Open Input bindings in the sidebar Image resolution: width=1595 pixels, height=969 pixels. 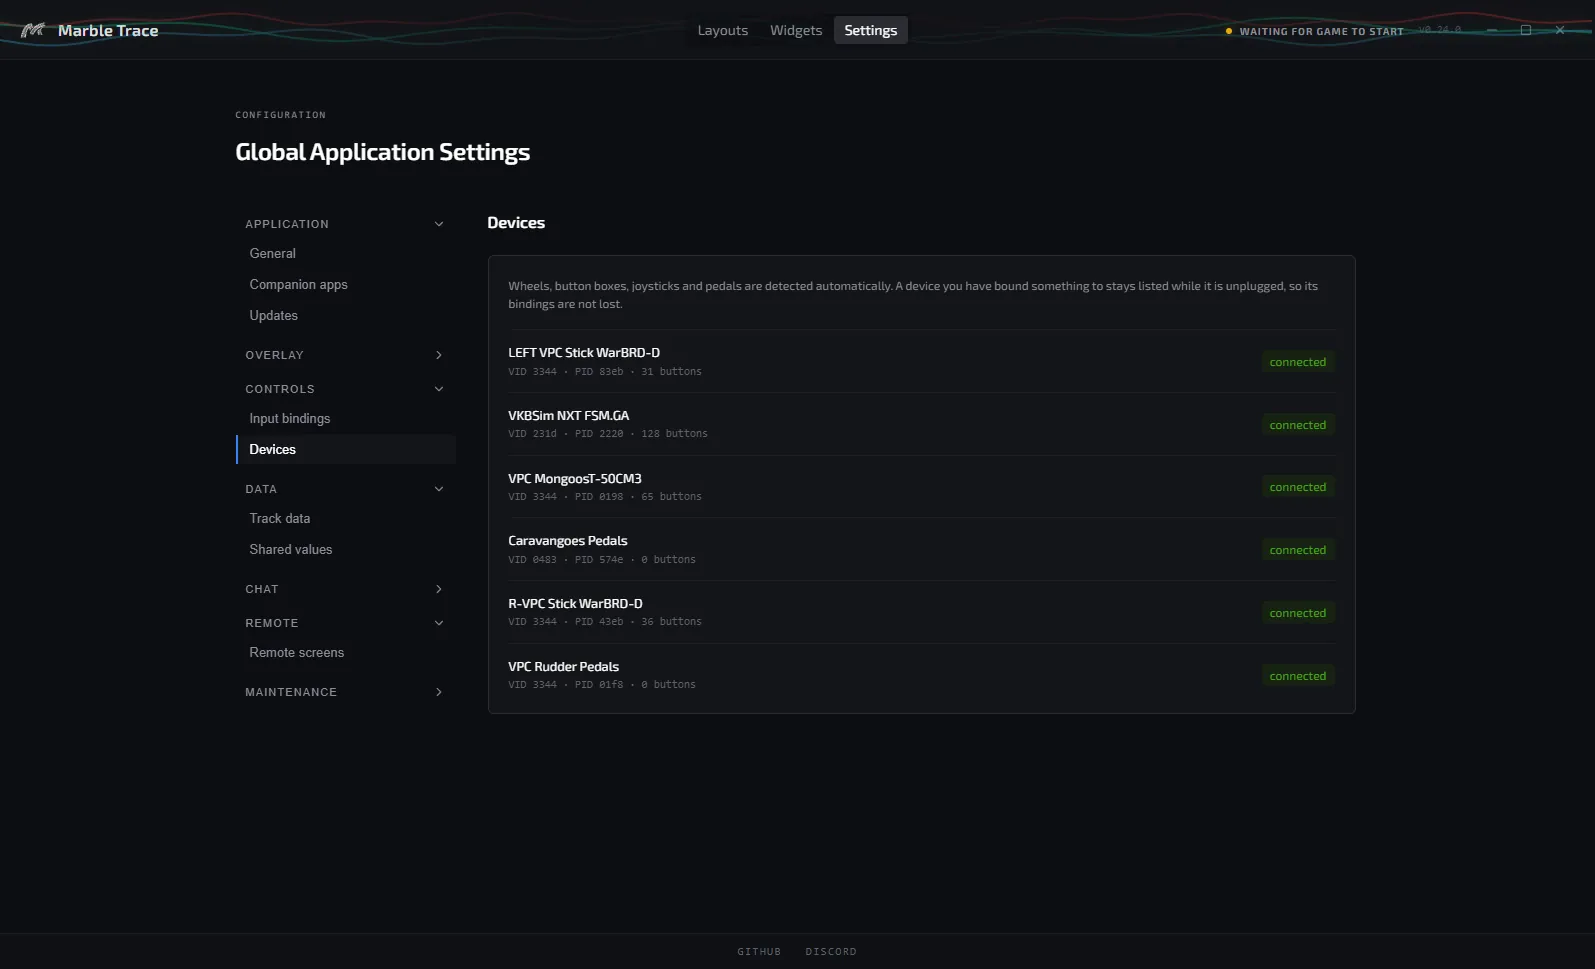(x=346, y=419)
